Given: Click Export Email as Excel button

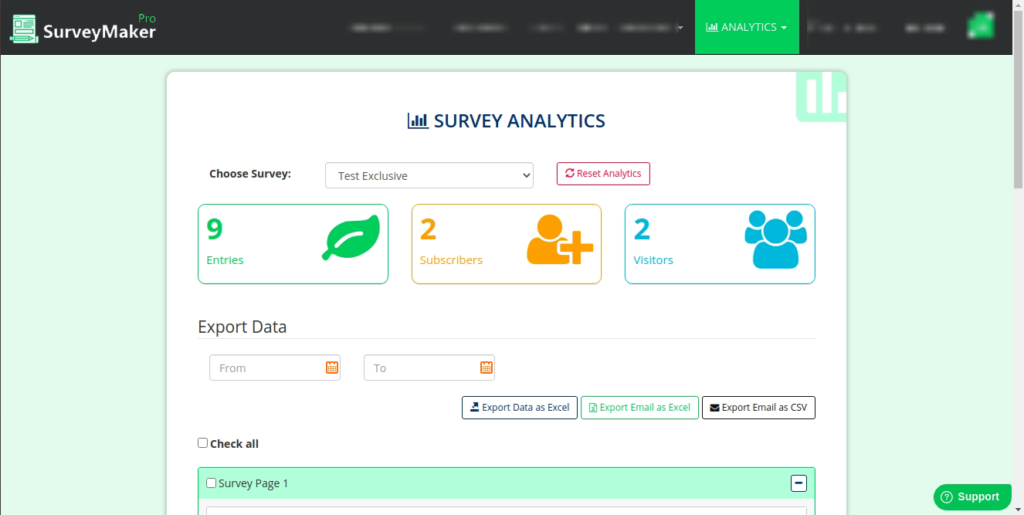Looking at the screenshot, I should tap(639, 407).
